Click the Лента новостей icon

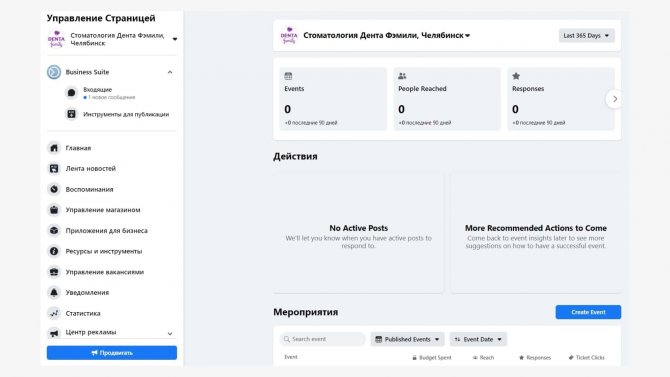coord(54,168)
